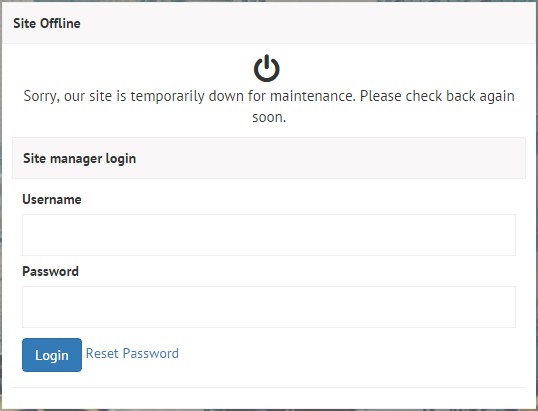Click the Password label
This screenshot has height=411, width=538.
(x=50, y=271)
